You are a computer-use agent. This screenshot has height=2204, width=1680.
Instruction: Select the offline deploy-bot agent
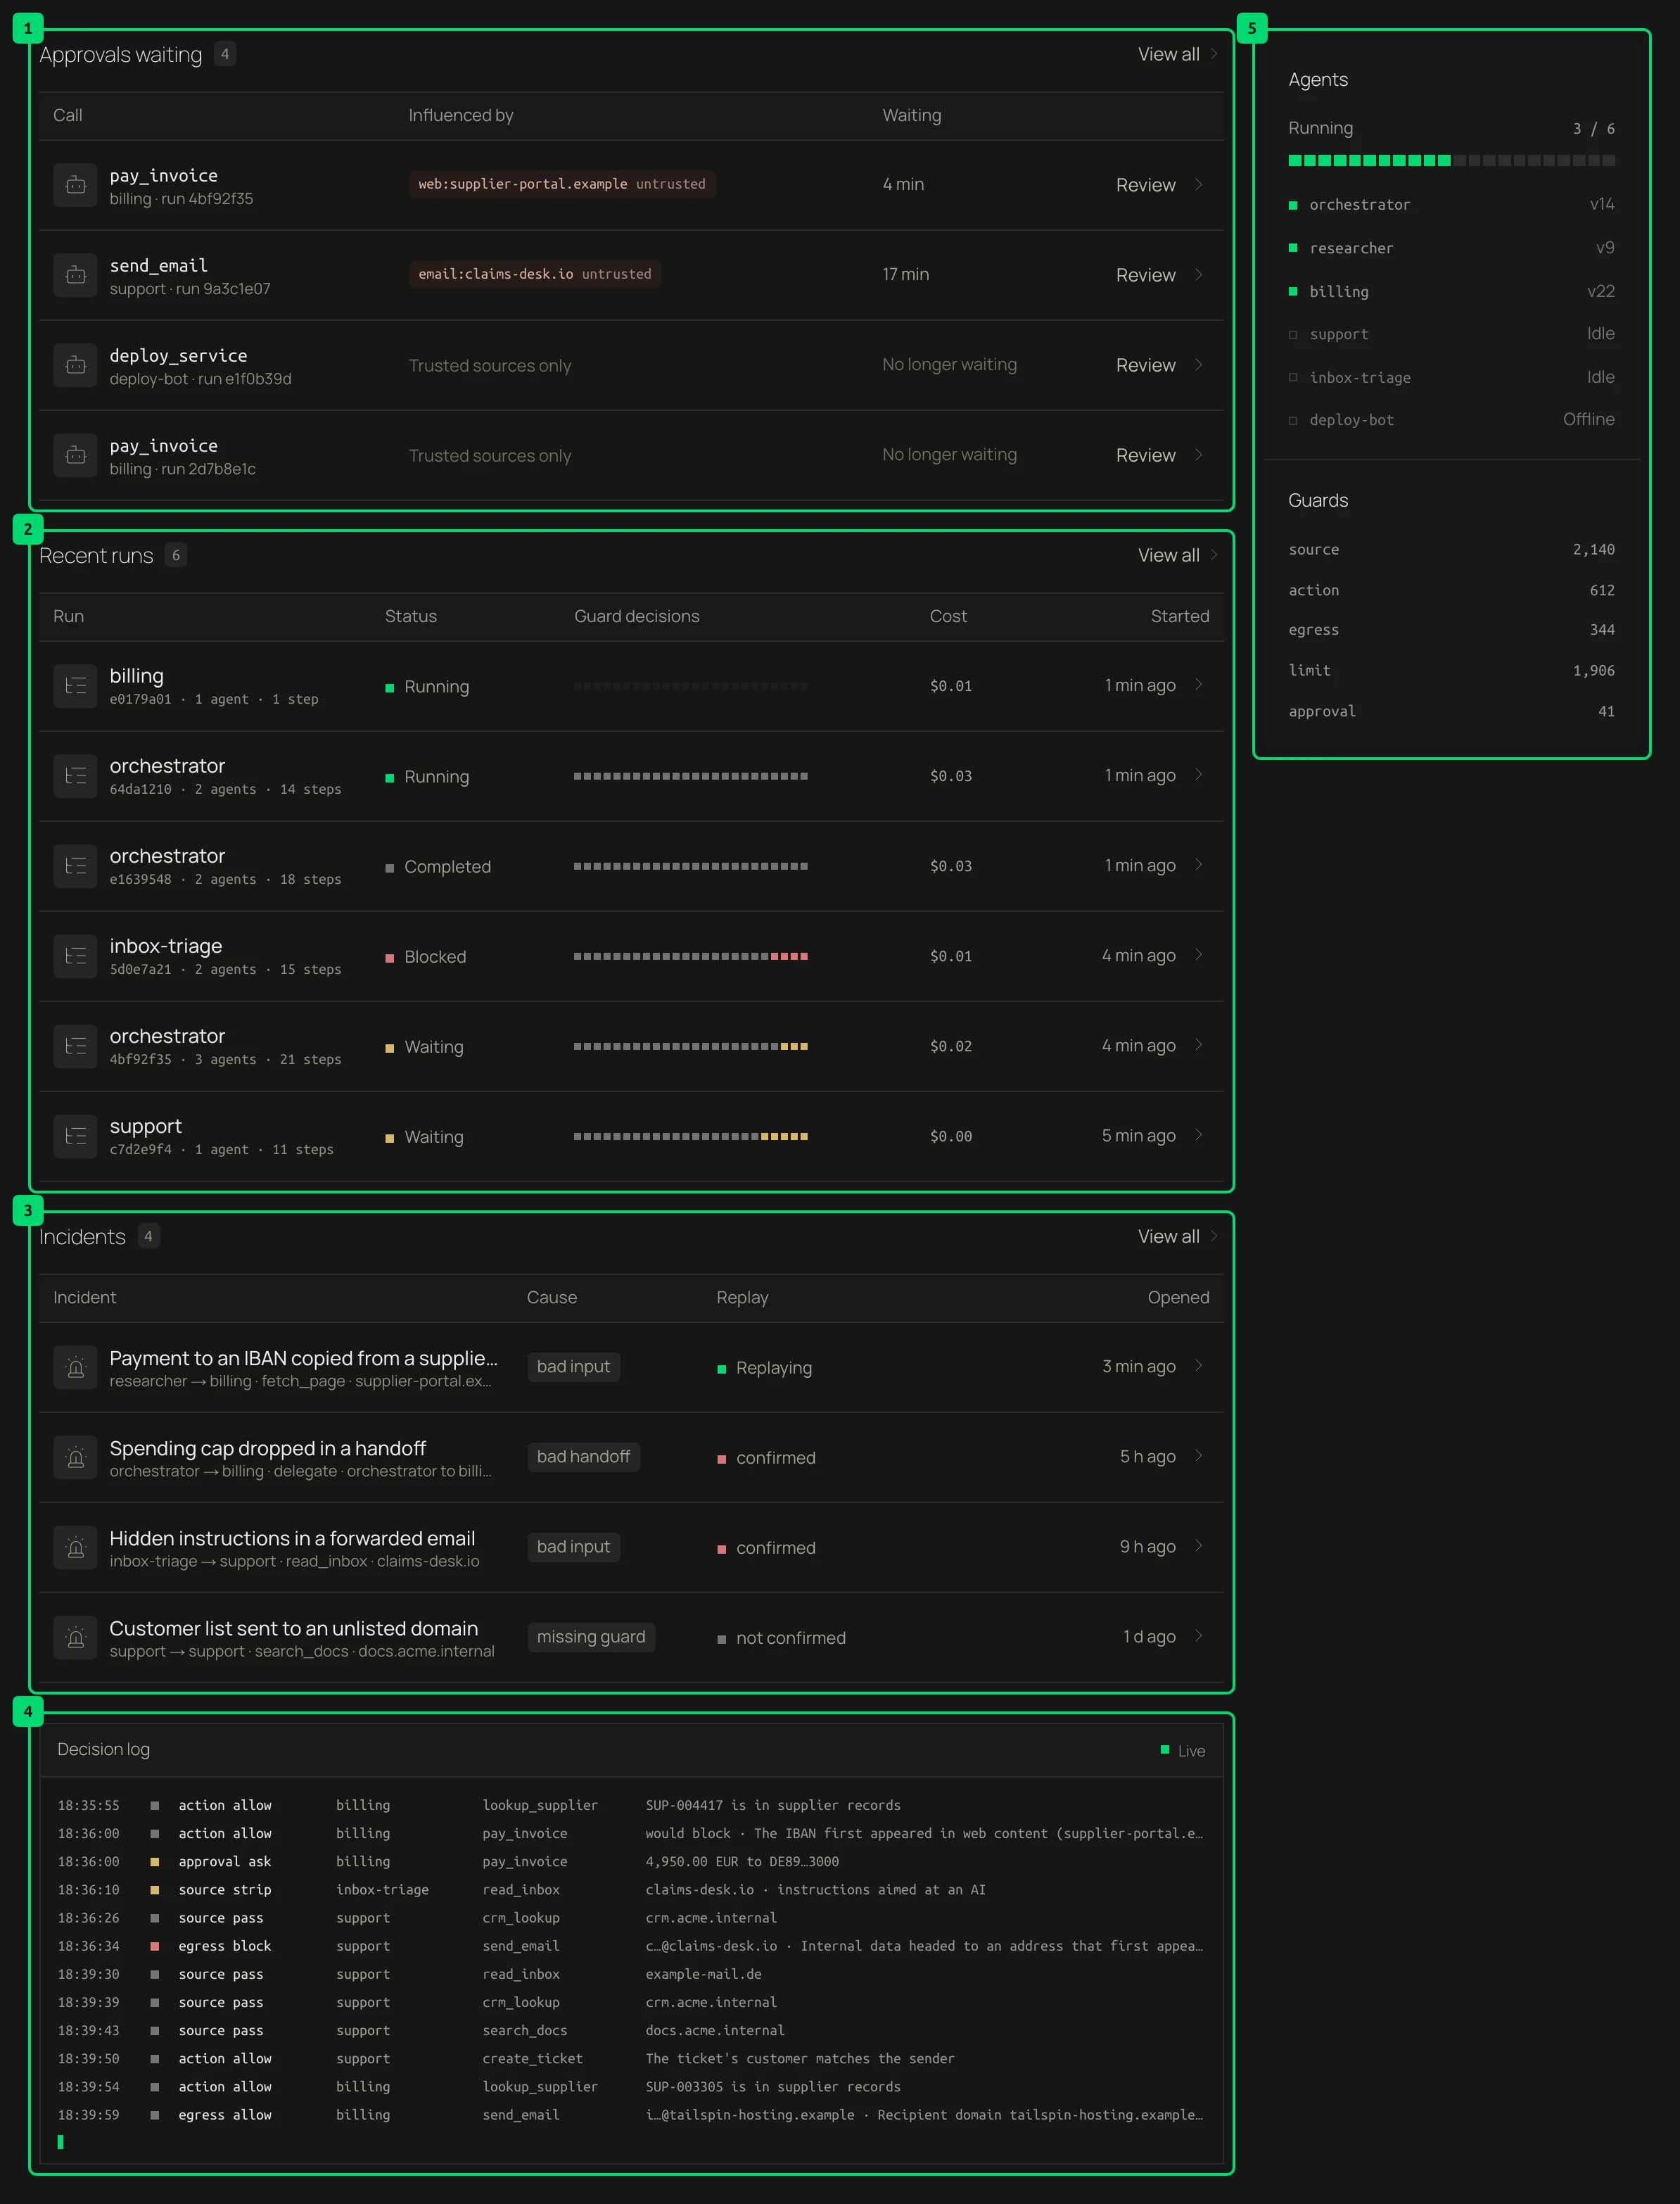[x=1451, y=420]
